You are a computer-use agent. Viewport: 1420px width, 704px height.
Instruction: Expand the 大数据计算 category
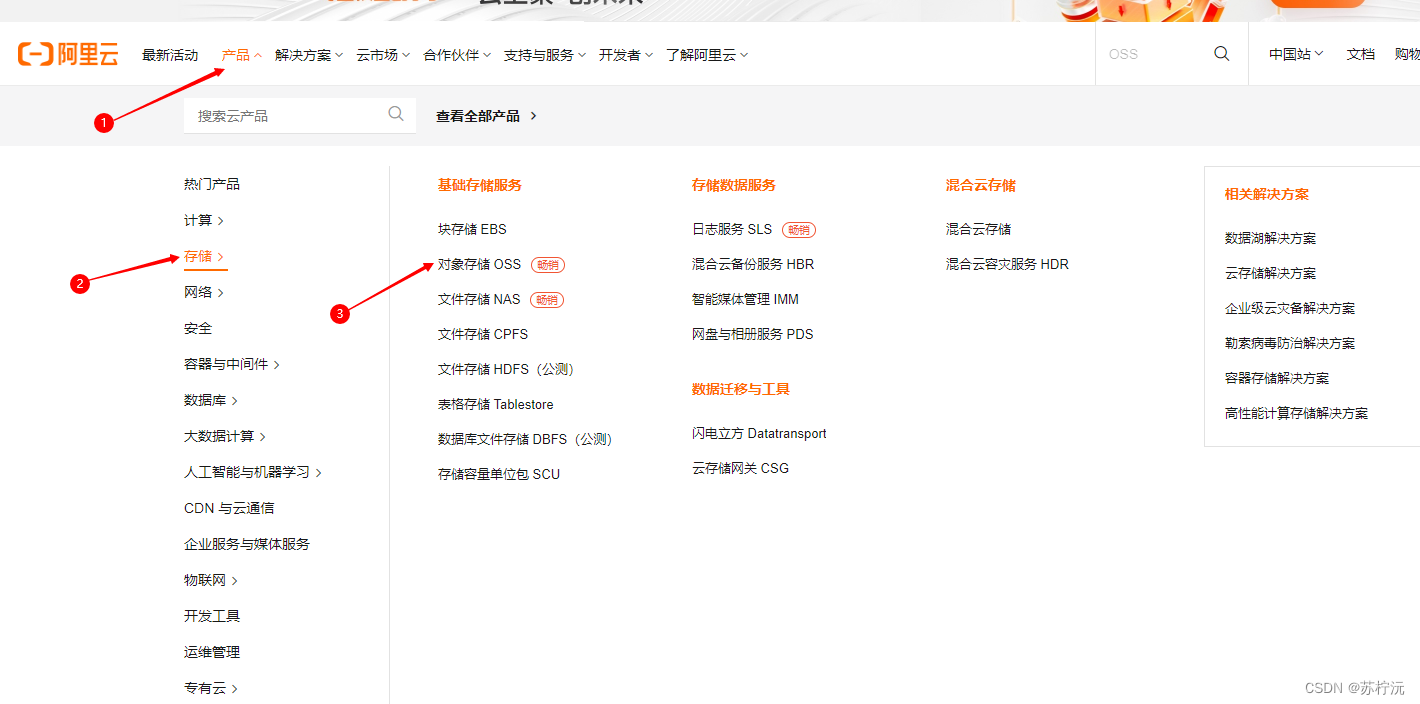[225, 436]
